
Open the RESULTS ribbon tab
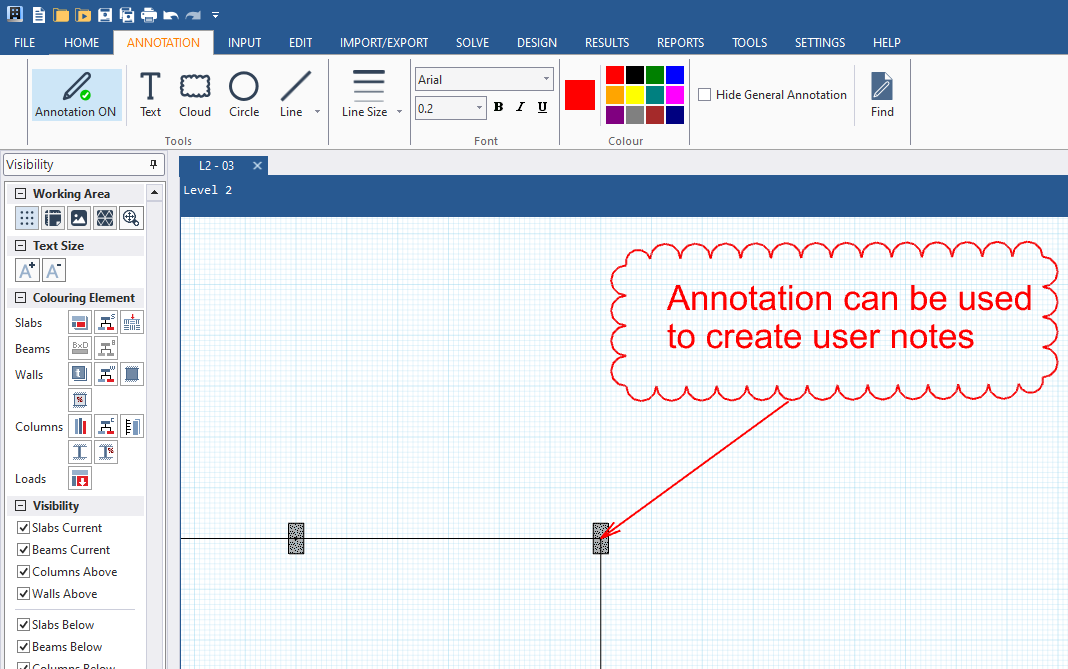[607, 43]
